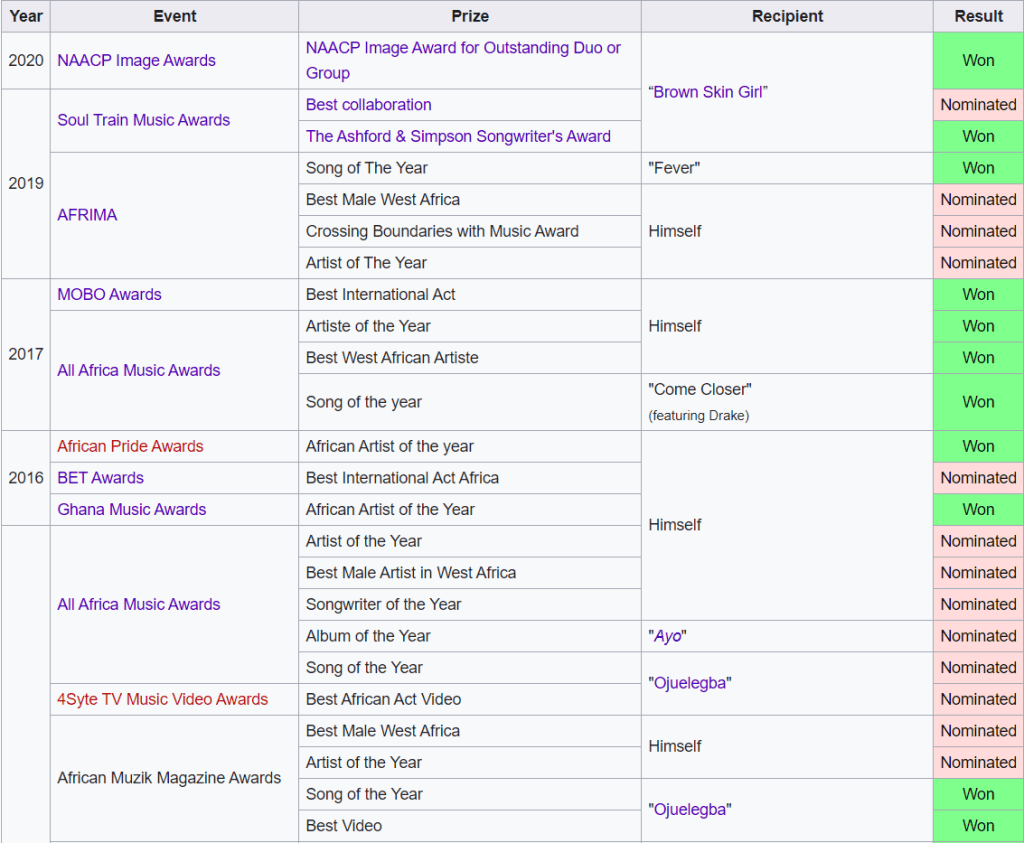Screen dimensions: 1024x843
Task: Open the MOBO Awards link
Action: (109, 294)
